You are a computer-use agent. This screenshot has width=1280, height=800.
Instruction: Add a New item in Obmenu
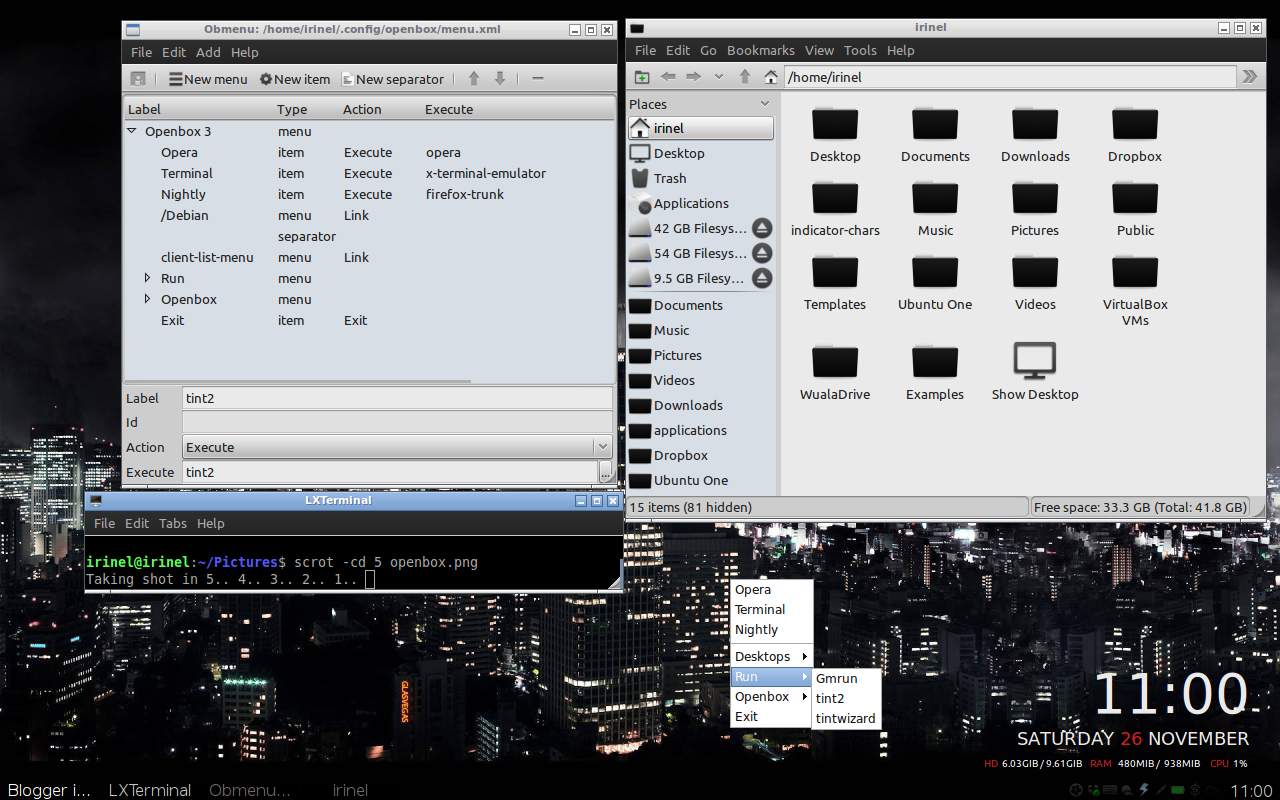[x=294, y=79]
